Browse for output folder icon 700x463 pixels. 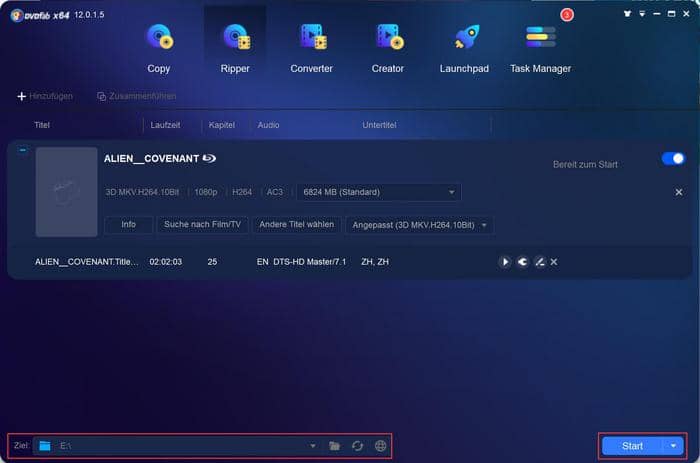334,446
